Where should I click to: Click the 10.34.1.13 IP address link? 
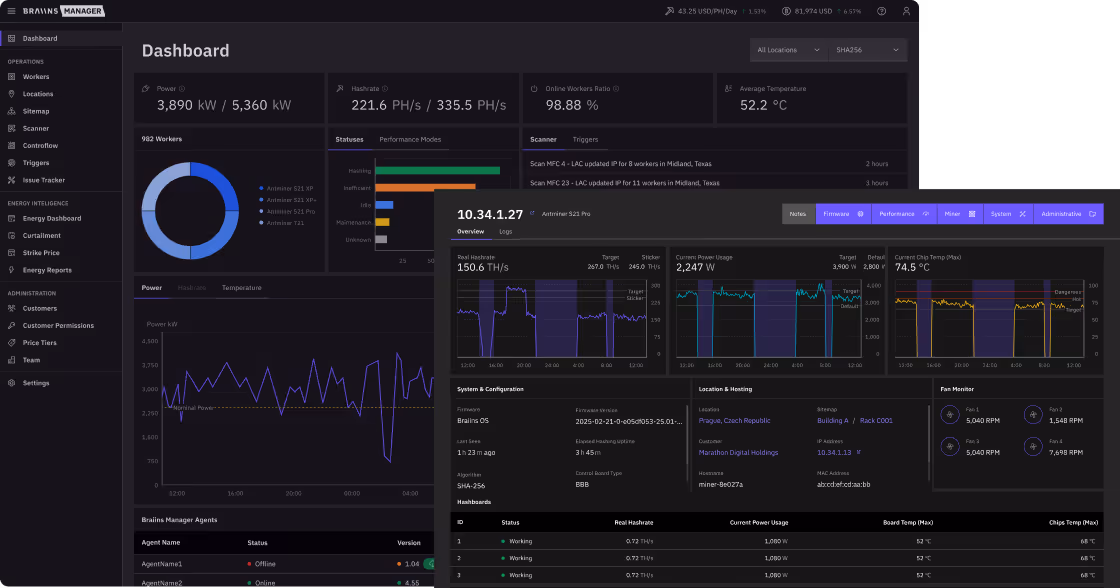pyautogui.click(x=834, y=452)
